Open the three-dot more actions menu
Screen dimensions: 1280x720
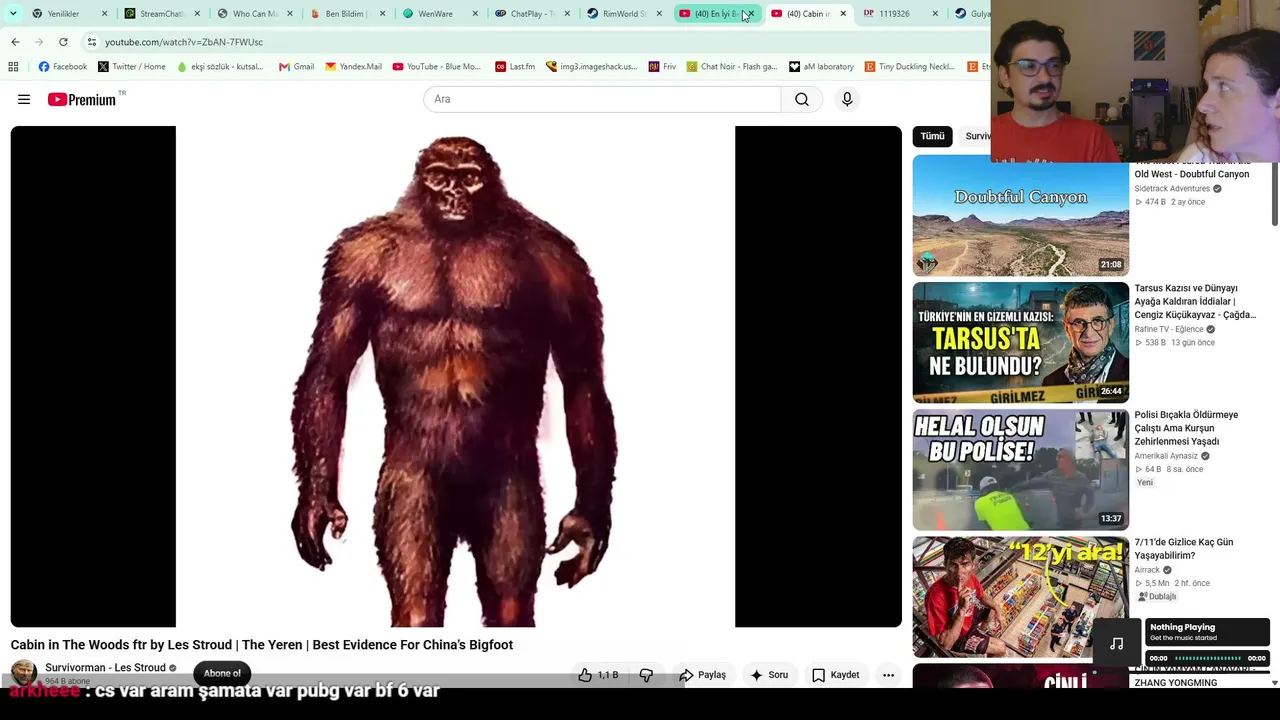[888, 675]
